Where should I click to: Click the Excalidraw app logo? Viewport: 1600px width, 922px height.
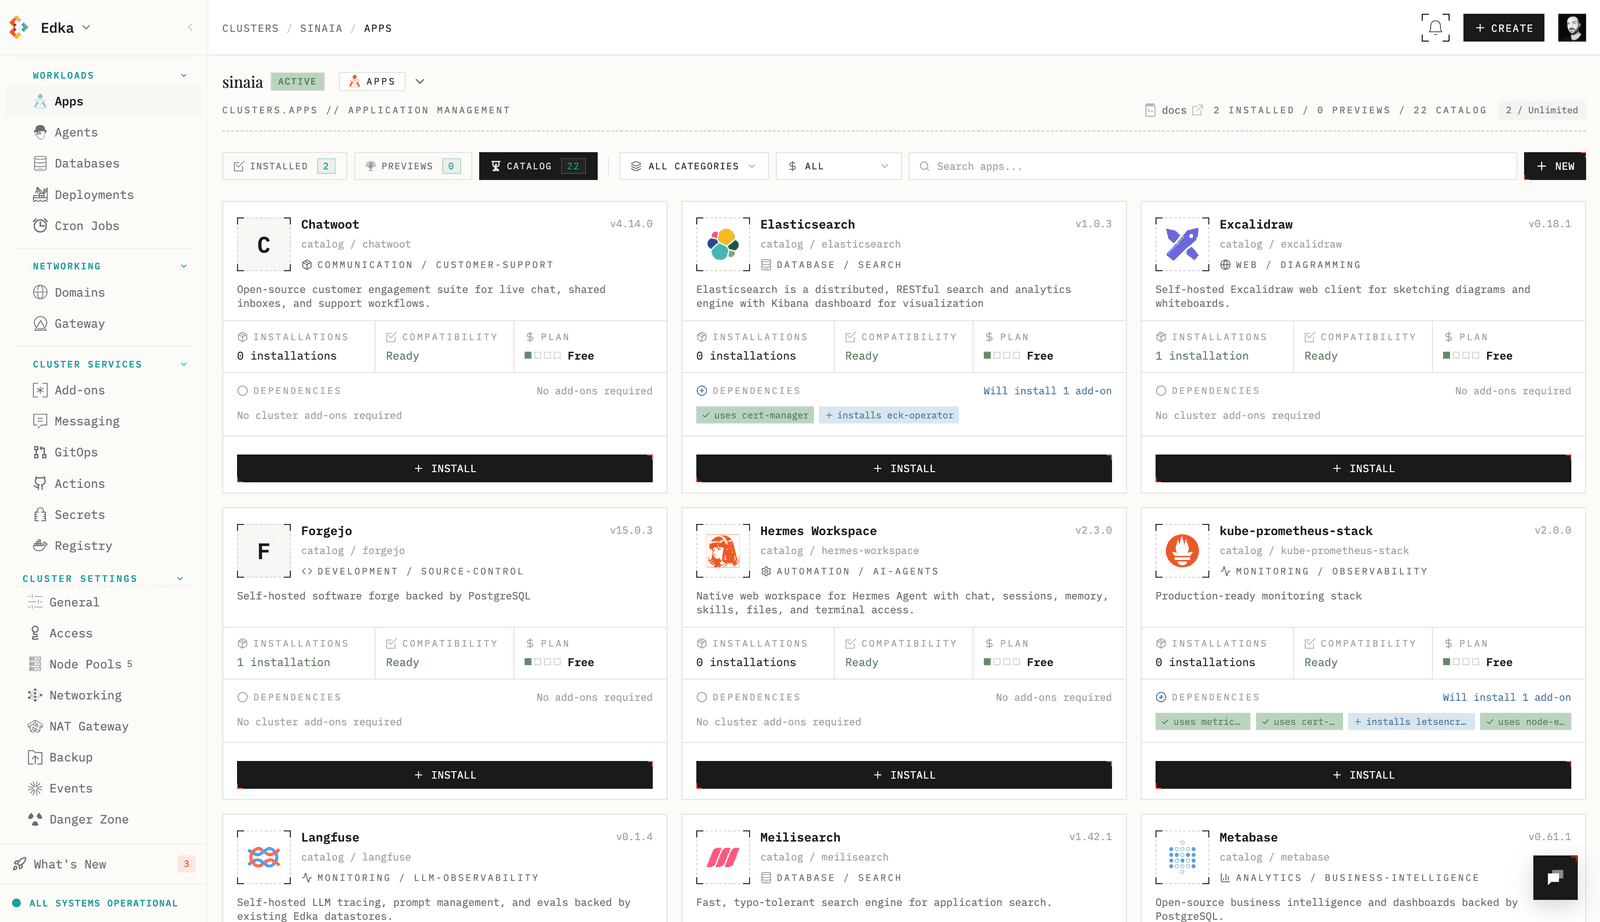pos(1182,244)
